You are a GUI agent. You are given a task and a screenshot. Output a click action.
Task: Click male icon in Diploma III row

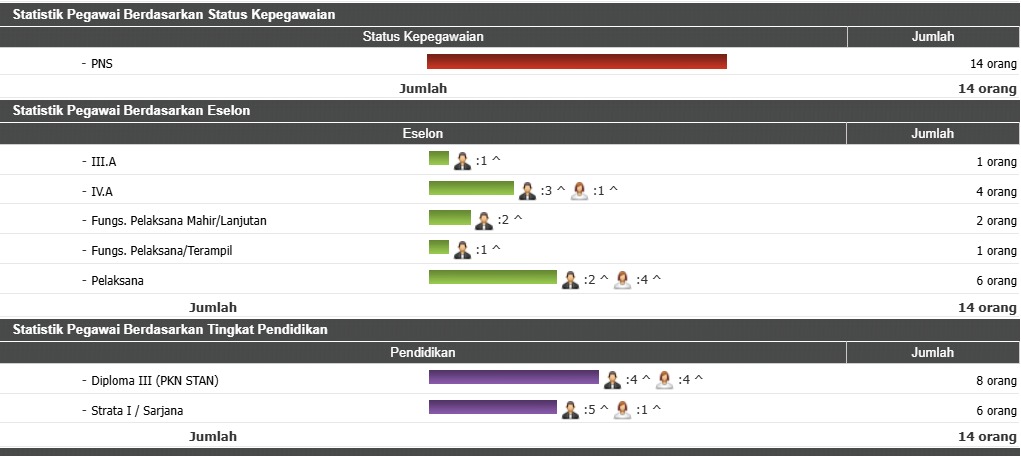pyautogui.click(x=612, y=380)
